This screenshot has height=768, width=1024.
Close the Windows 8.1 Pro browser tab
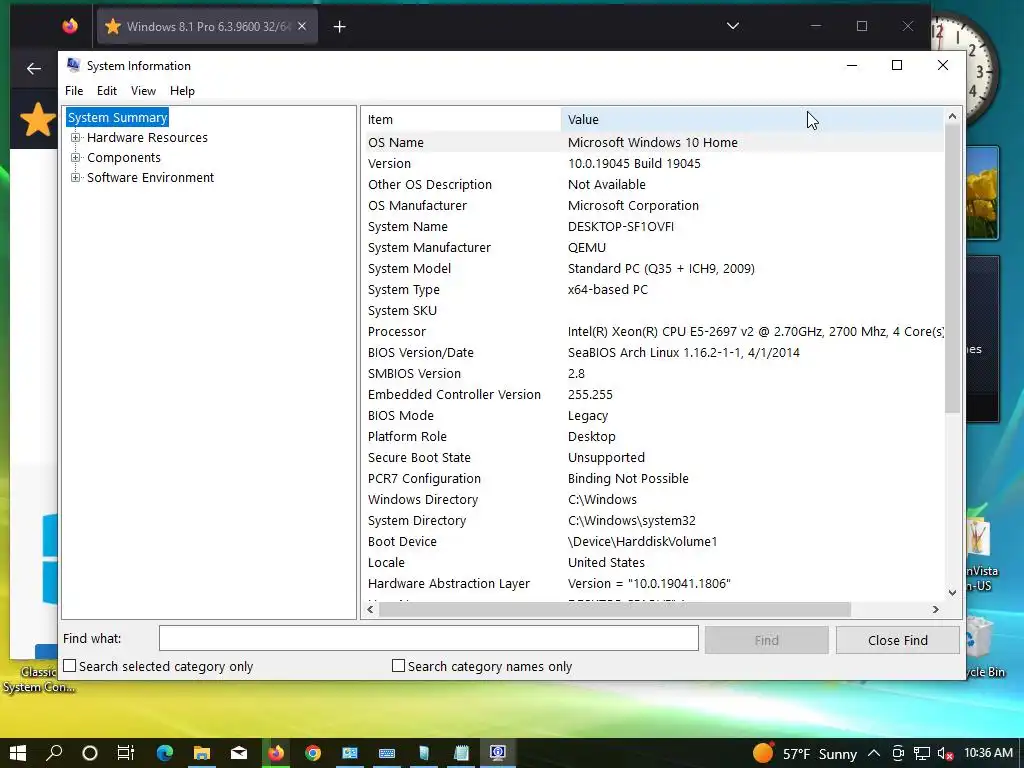point(302,26)
